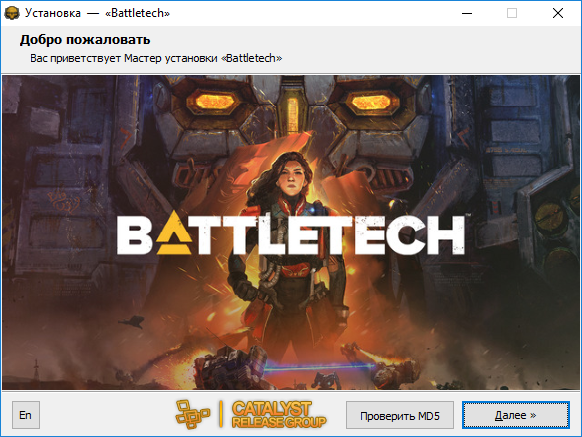Click the Battletech banner artwork
This screenshot has width=582, height=437.
coord(291,232)
